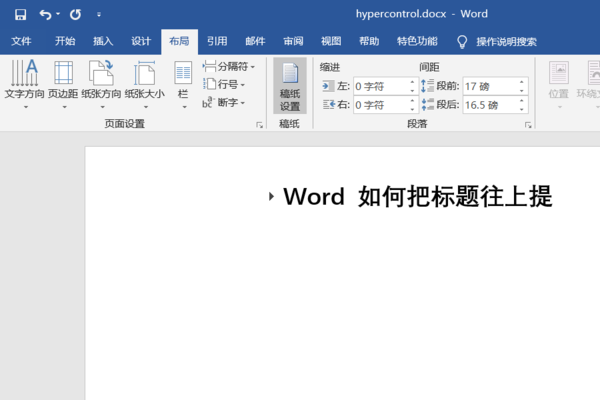Open the 插入 Insert tab
Screen dimensions: 600x400
click(x=103, y=42)
